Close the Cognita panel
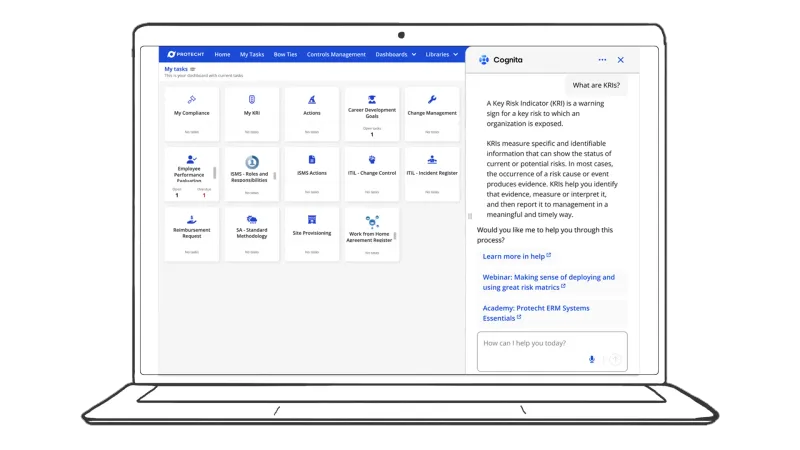This screenshot has width=800, height=450. 620,60
